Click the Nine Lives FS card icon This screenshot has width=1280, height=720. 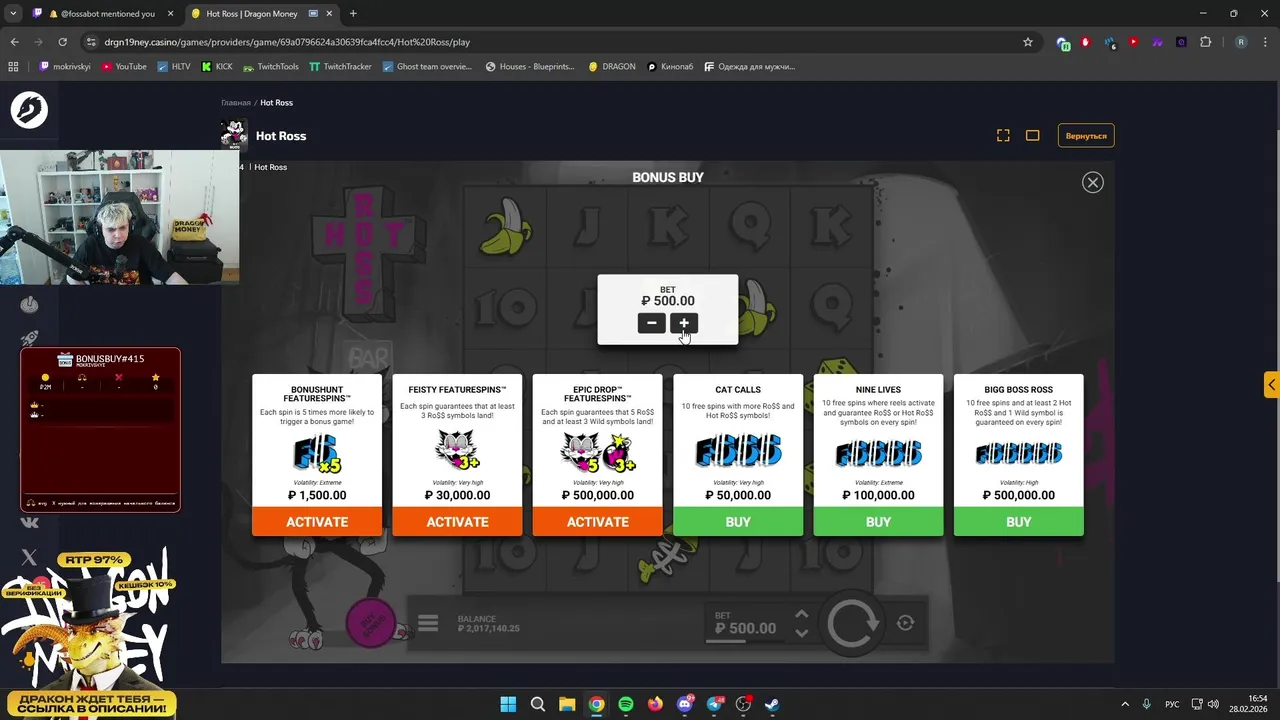tap(878, 454)
